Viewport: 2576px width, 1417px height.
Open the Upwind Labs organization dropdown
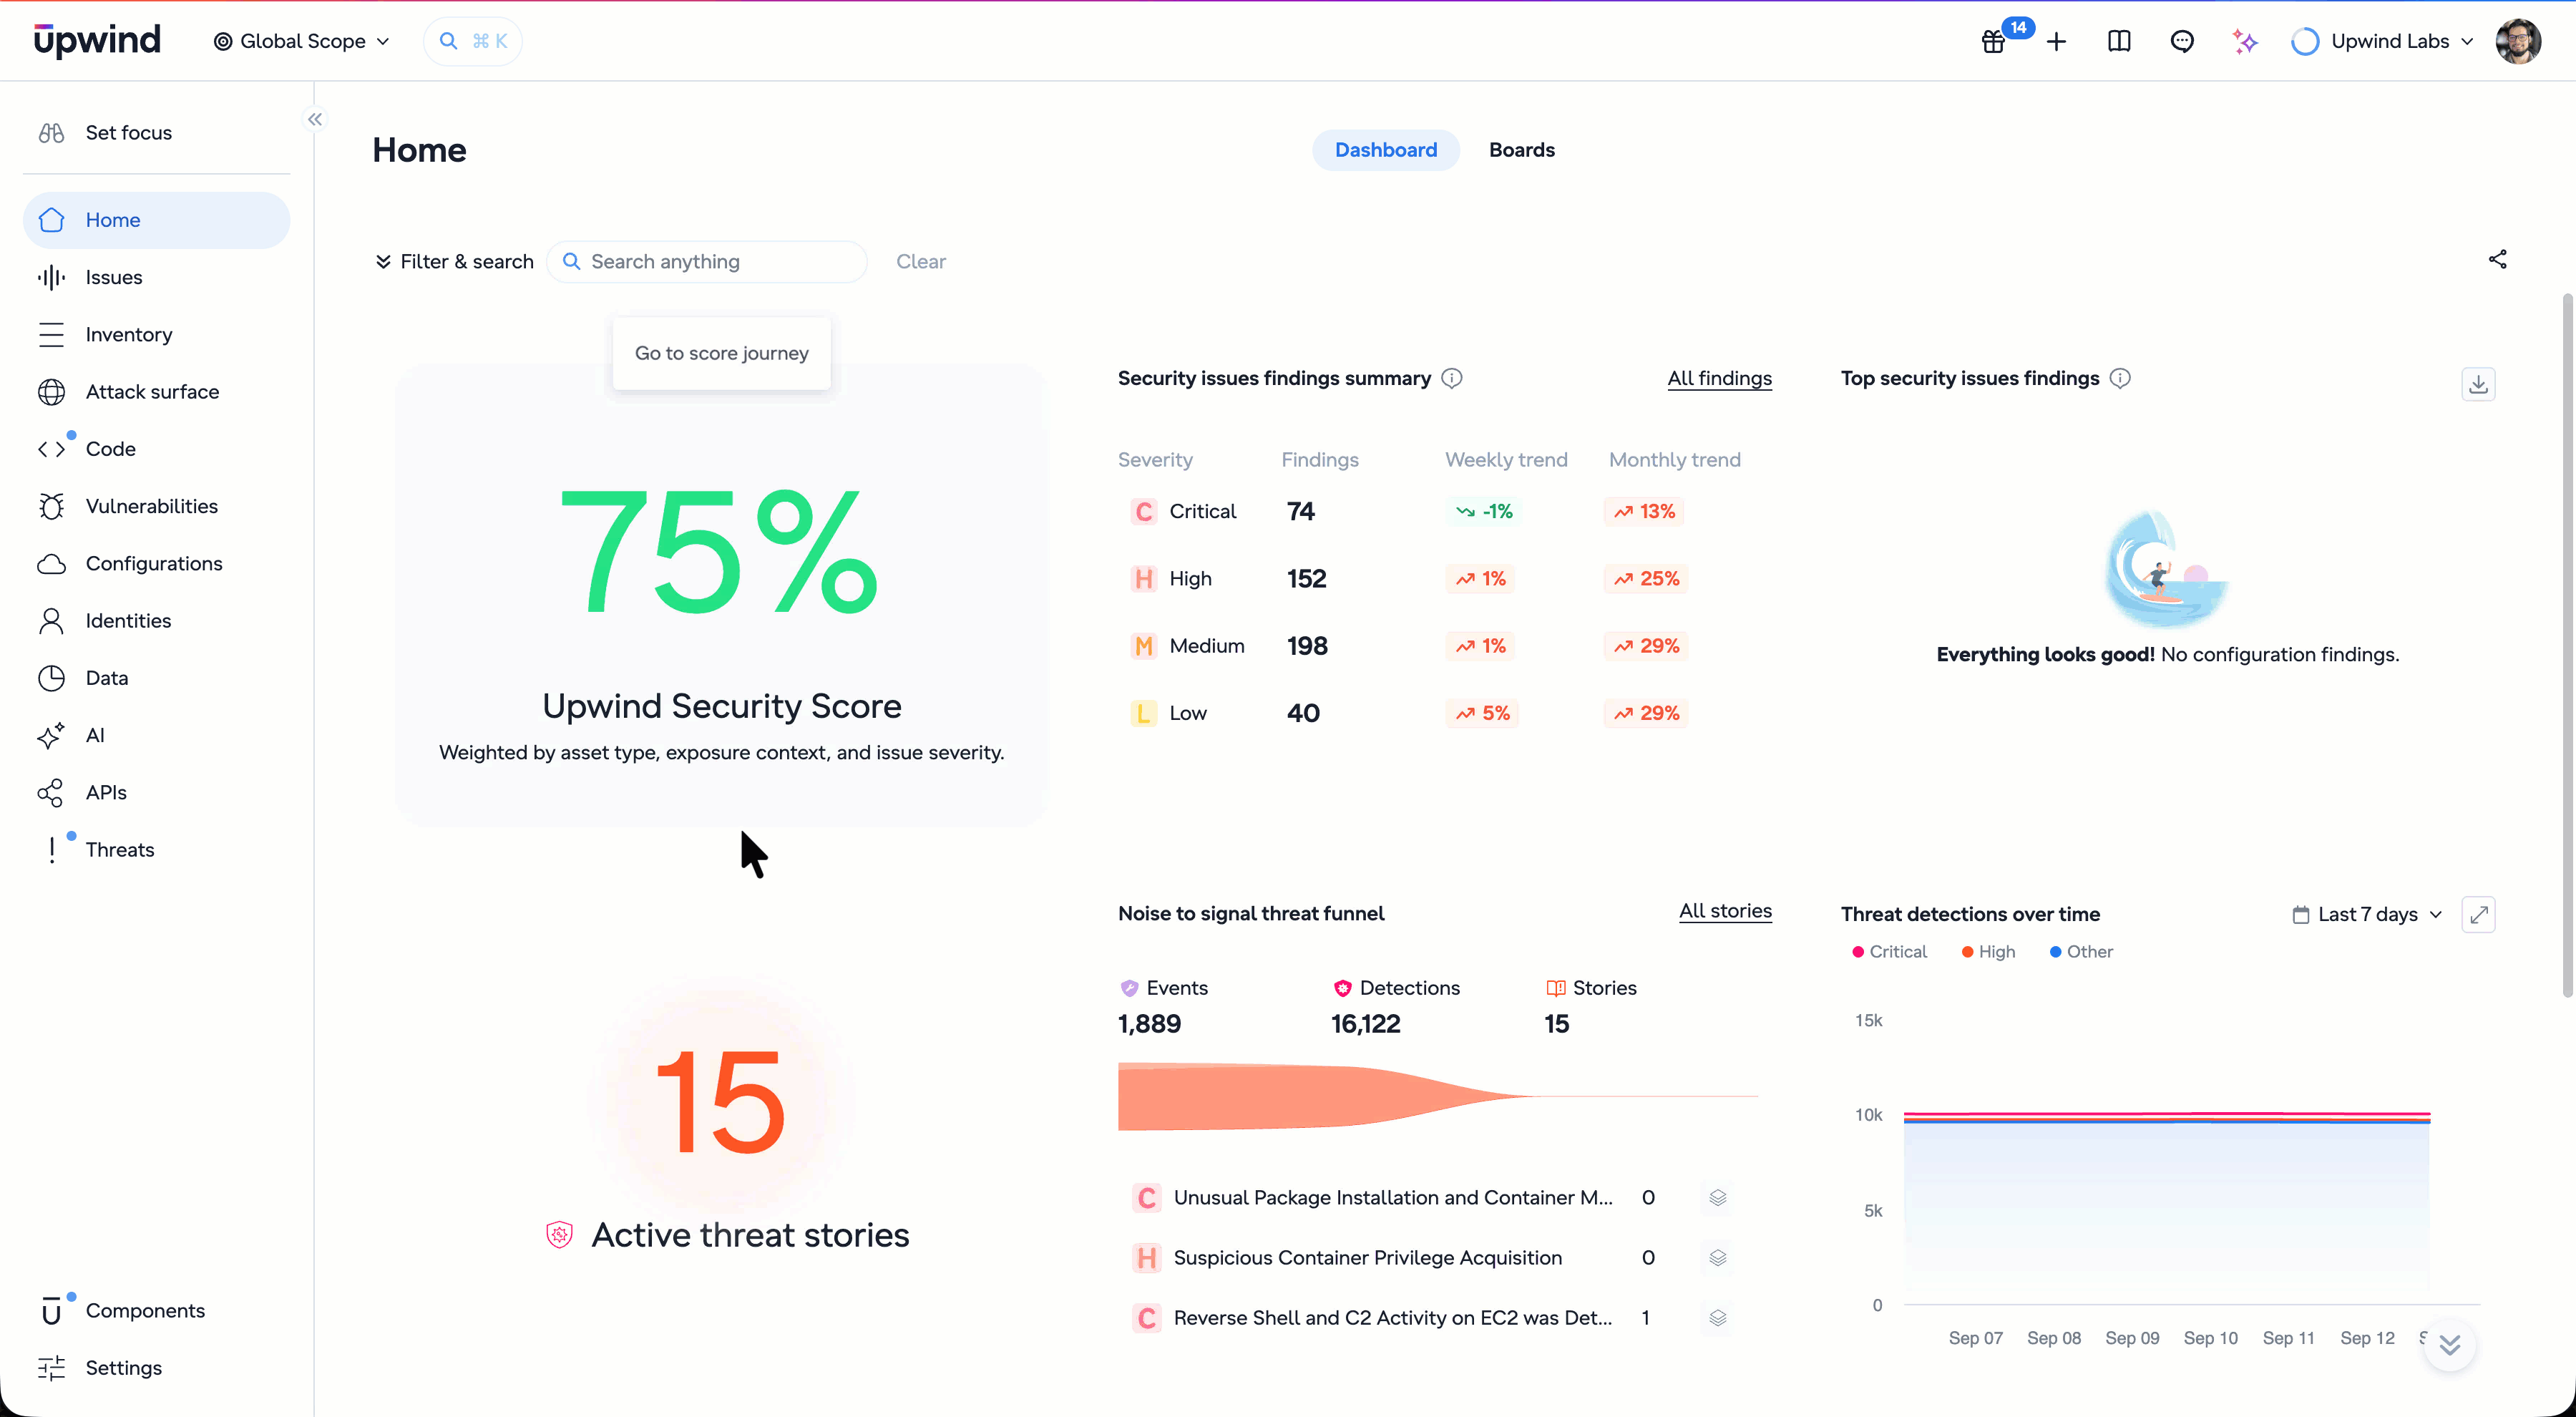(2383, 41)
